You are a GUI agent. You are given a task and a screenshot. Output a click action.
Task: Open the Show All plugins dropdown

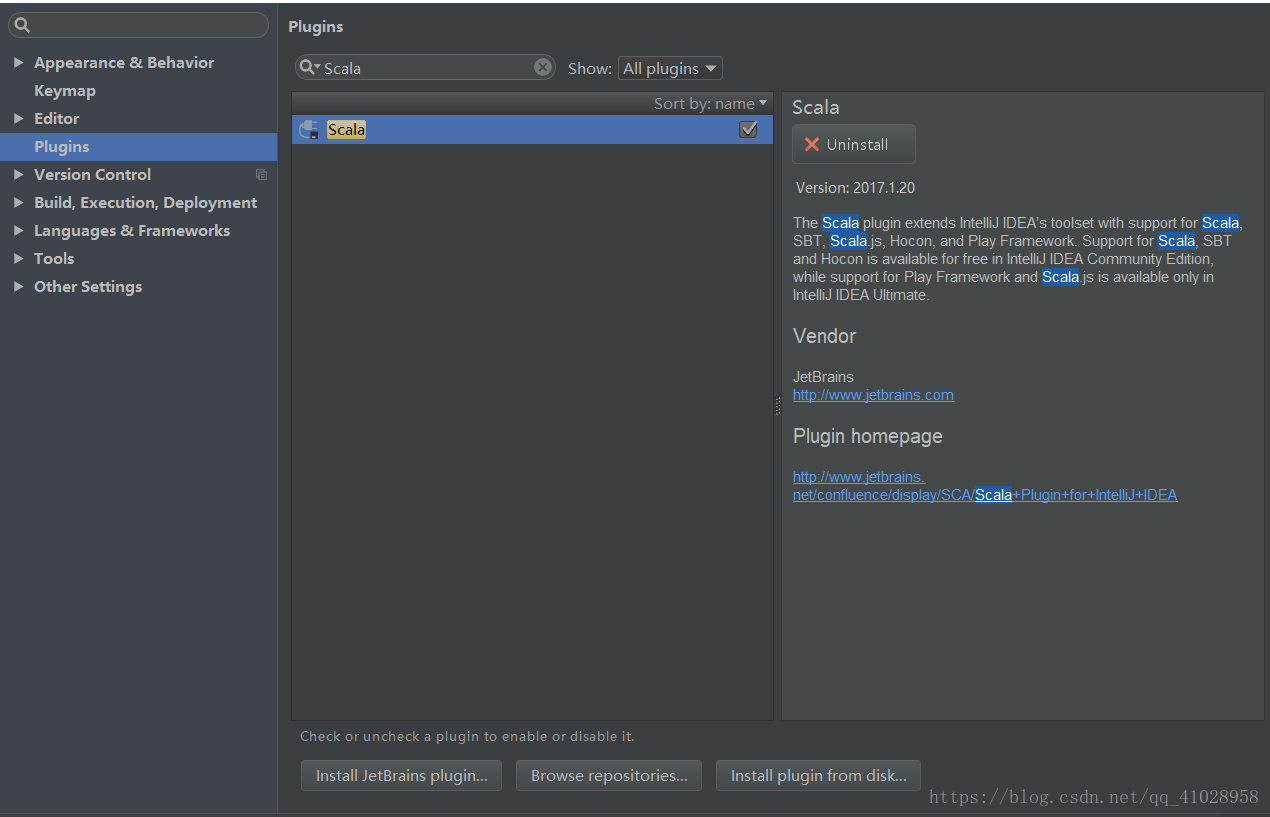point(670,68)
